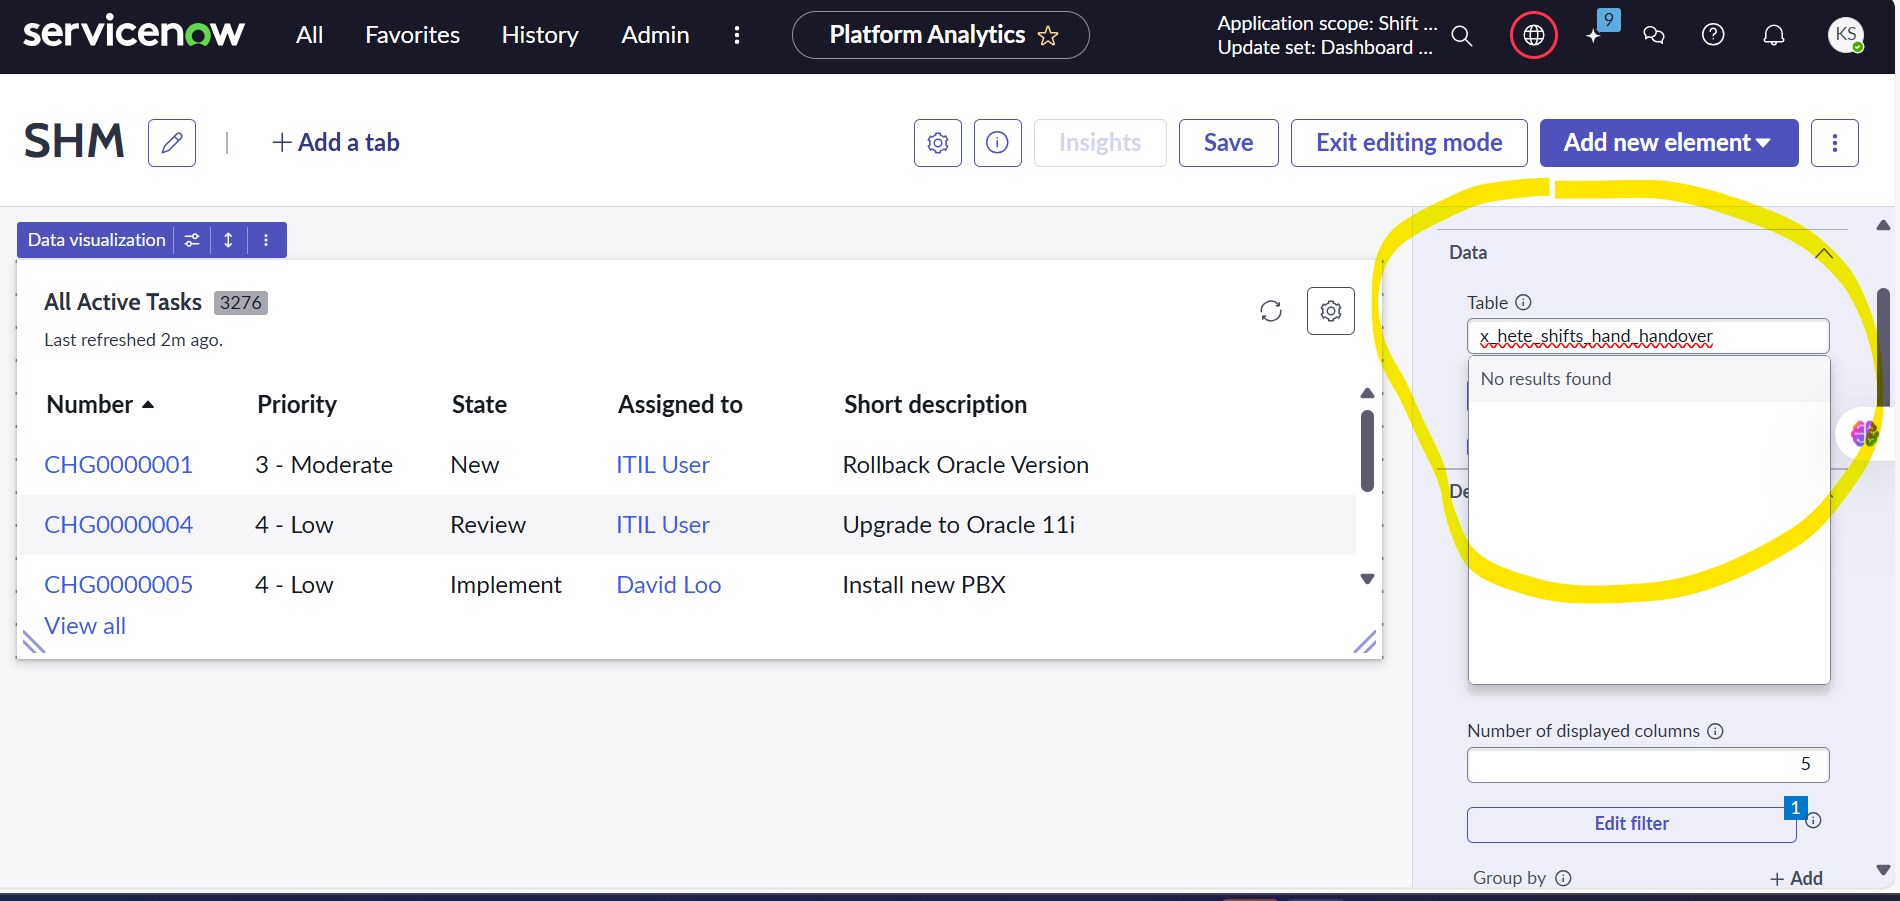Open the dashboard more options kebab menu
The width and height of the screenshot is (1900, 901).
coord(1834,143)
